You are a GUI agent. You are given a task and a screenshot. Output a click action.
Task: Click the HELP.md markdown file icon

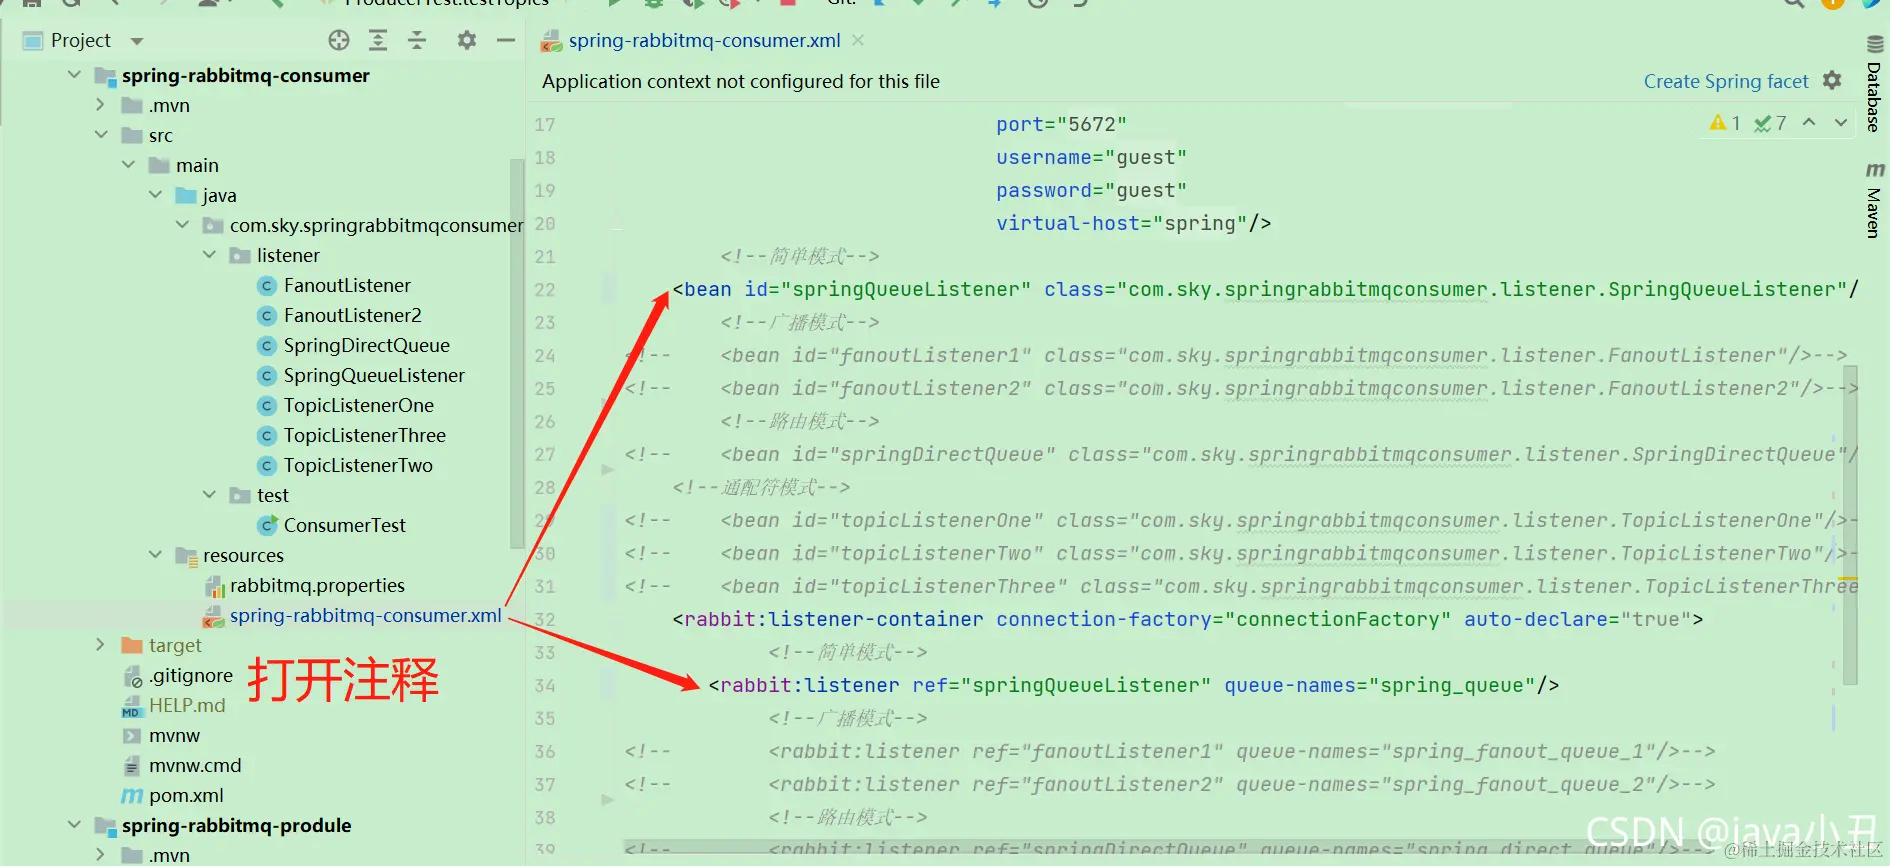pyautogui.click(x=132, y=706)
